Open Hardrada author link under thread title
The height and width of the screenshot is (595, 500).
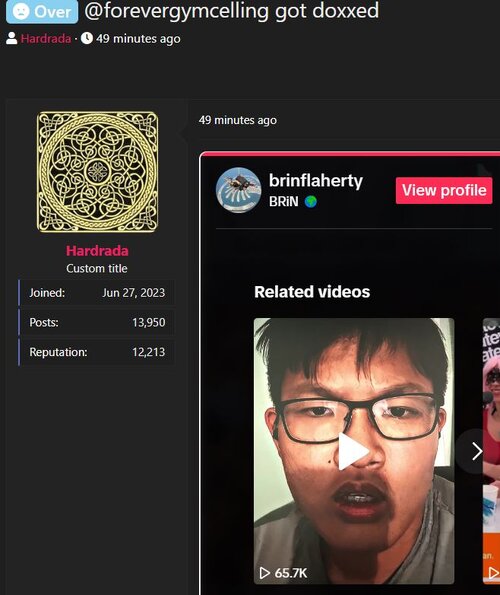pyautogui.click(x=46, y=38)
